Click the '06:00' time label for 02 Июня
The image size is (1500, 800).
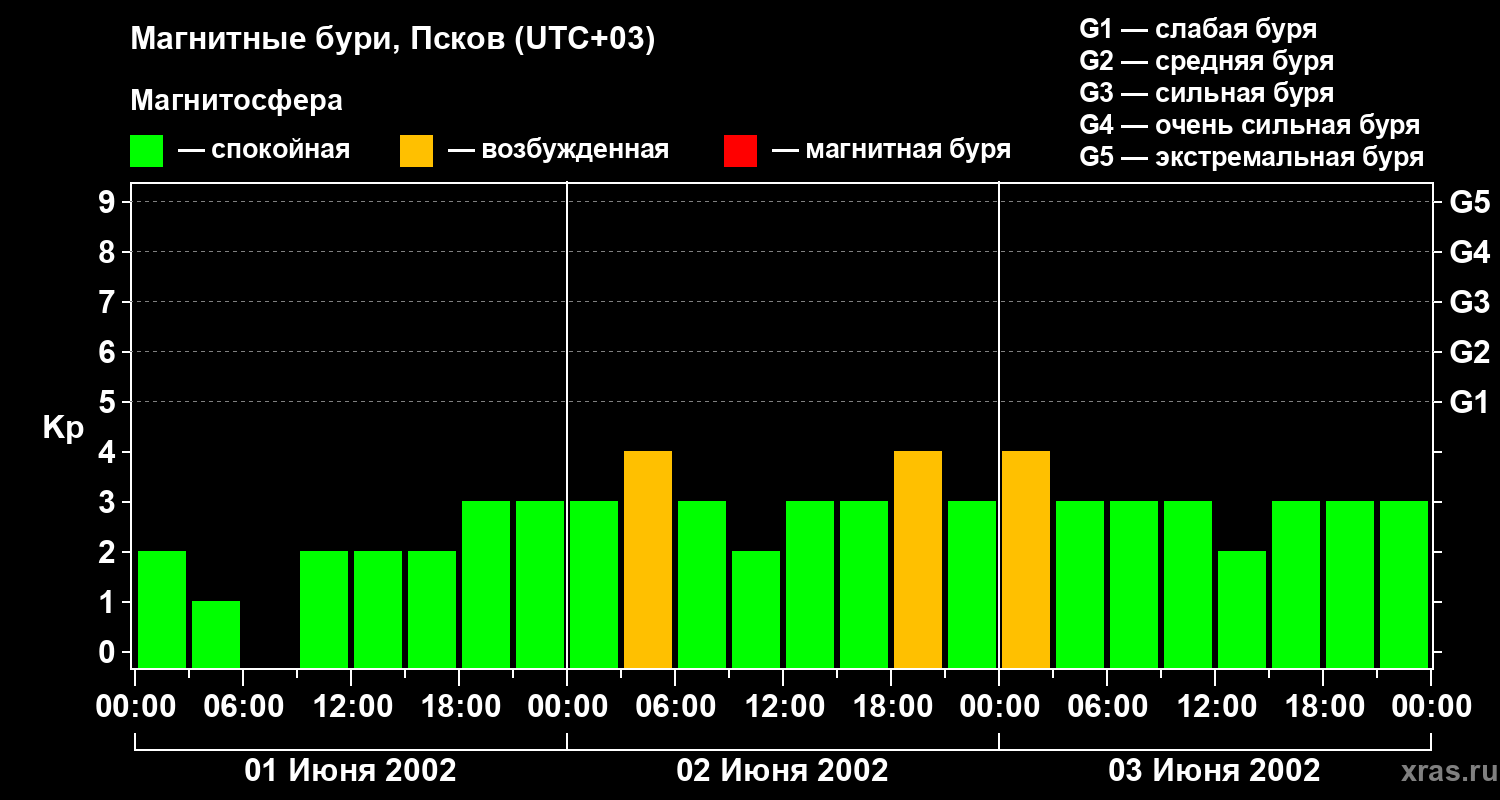675,707
